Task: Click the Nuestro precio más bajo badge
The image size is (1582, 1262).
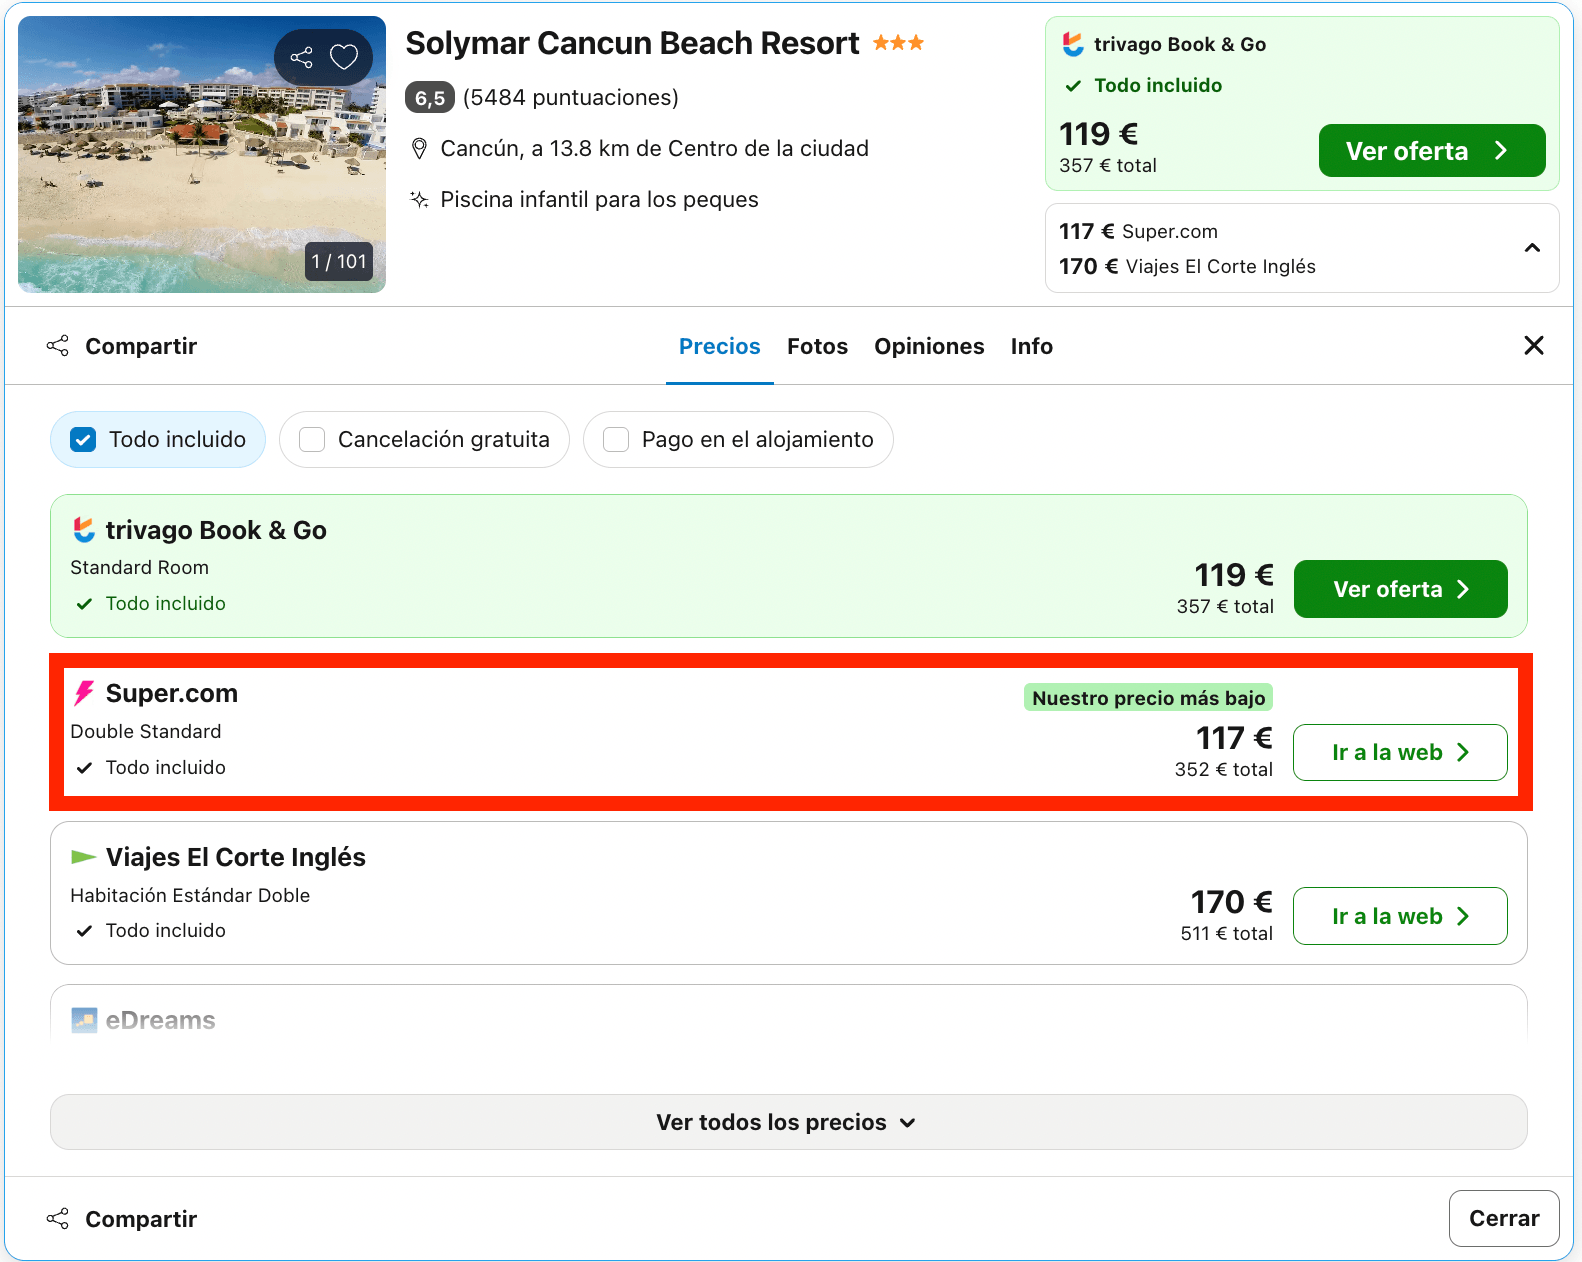Action: (1148, 698)
